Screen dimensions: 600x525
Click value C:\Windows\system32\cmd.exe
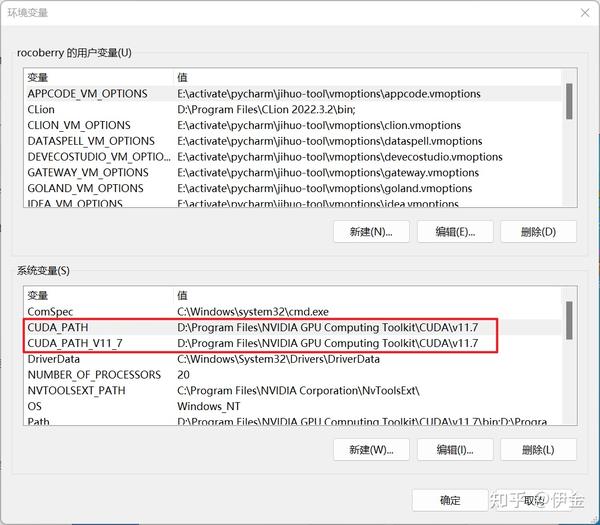pos(253,312)
